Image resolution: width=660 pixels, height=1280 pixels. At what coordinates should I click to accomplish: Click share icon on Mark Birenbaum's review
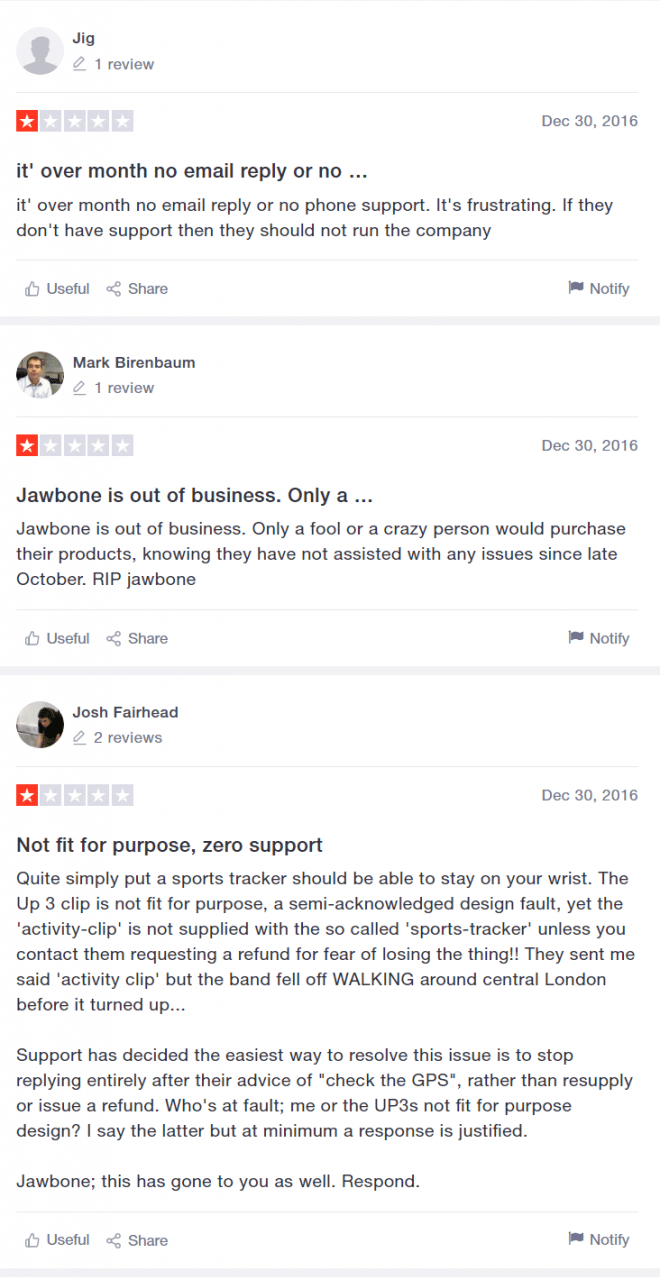tap(114, 638)
